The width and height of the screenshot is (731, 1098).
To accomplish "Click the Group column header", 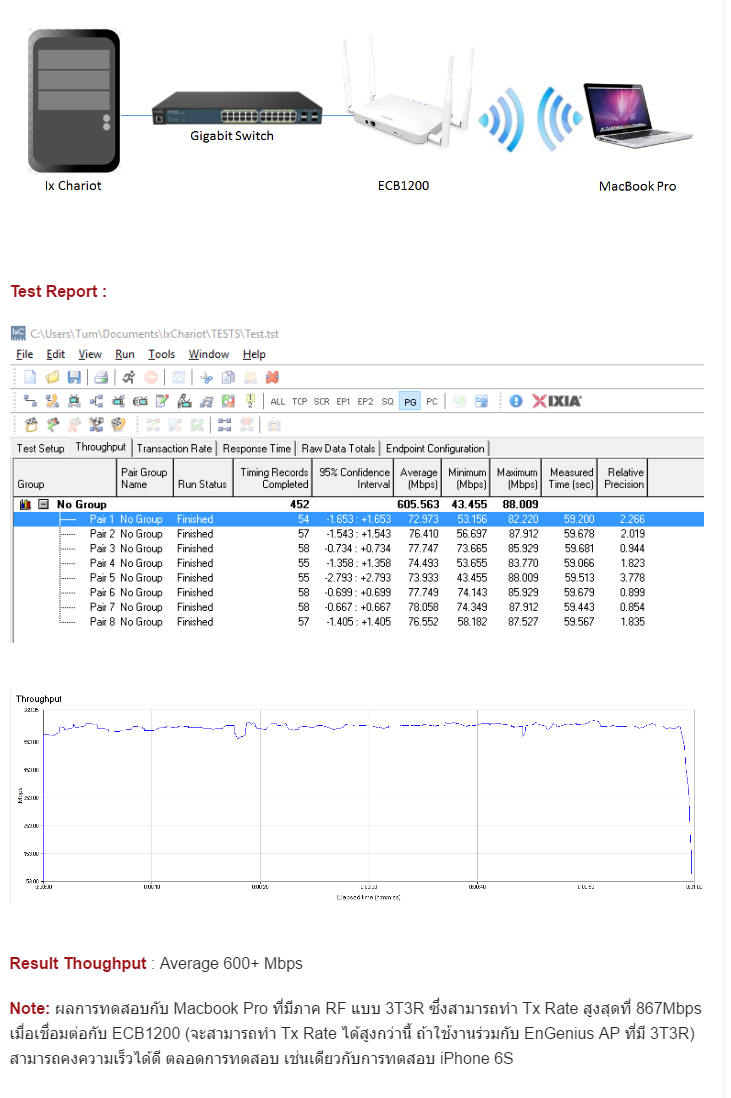I will pos(64,478).
